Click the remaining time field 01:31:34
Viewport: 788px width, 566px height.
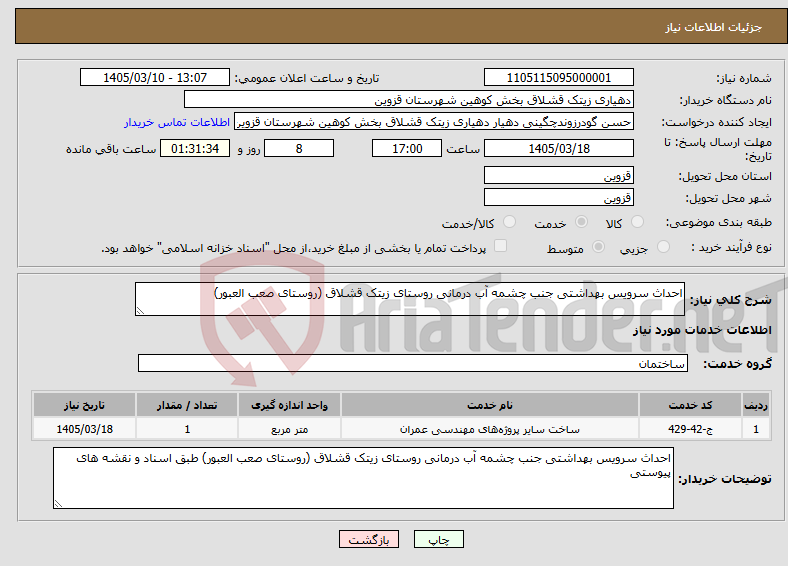click(195, 148)
